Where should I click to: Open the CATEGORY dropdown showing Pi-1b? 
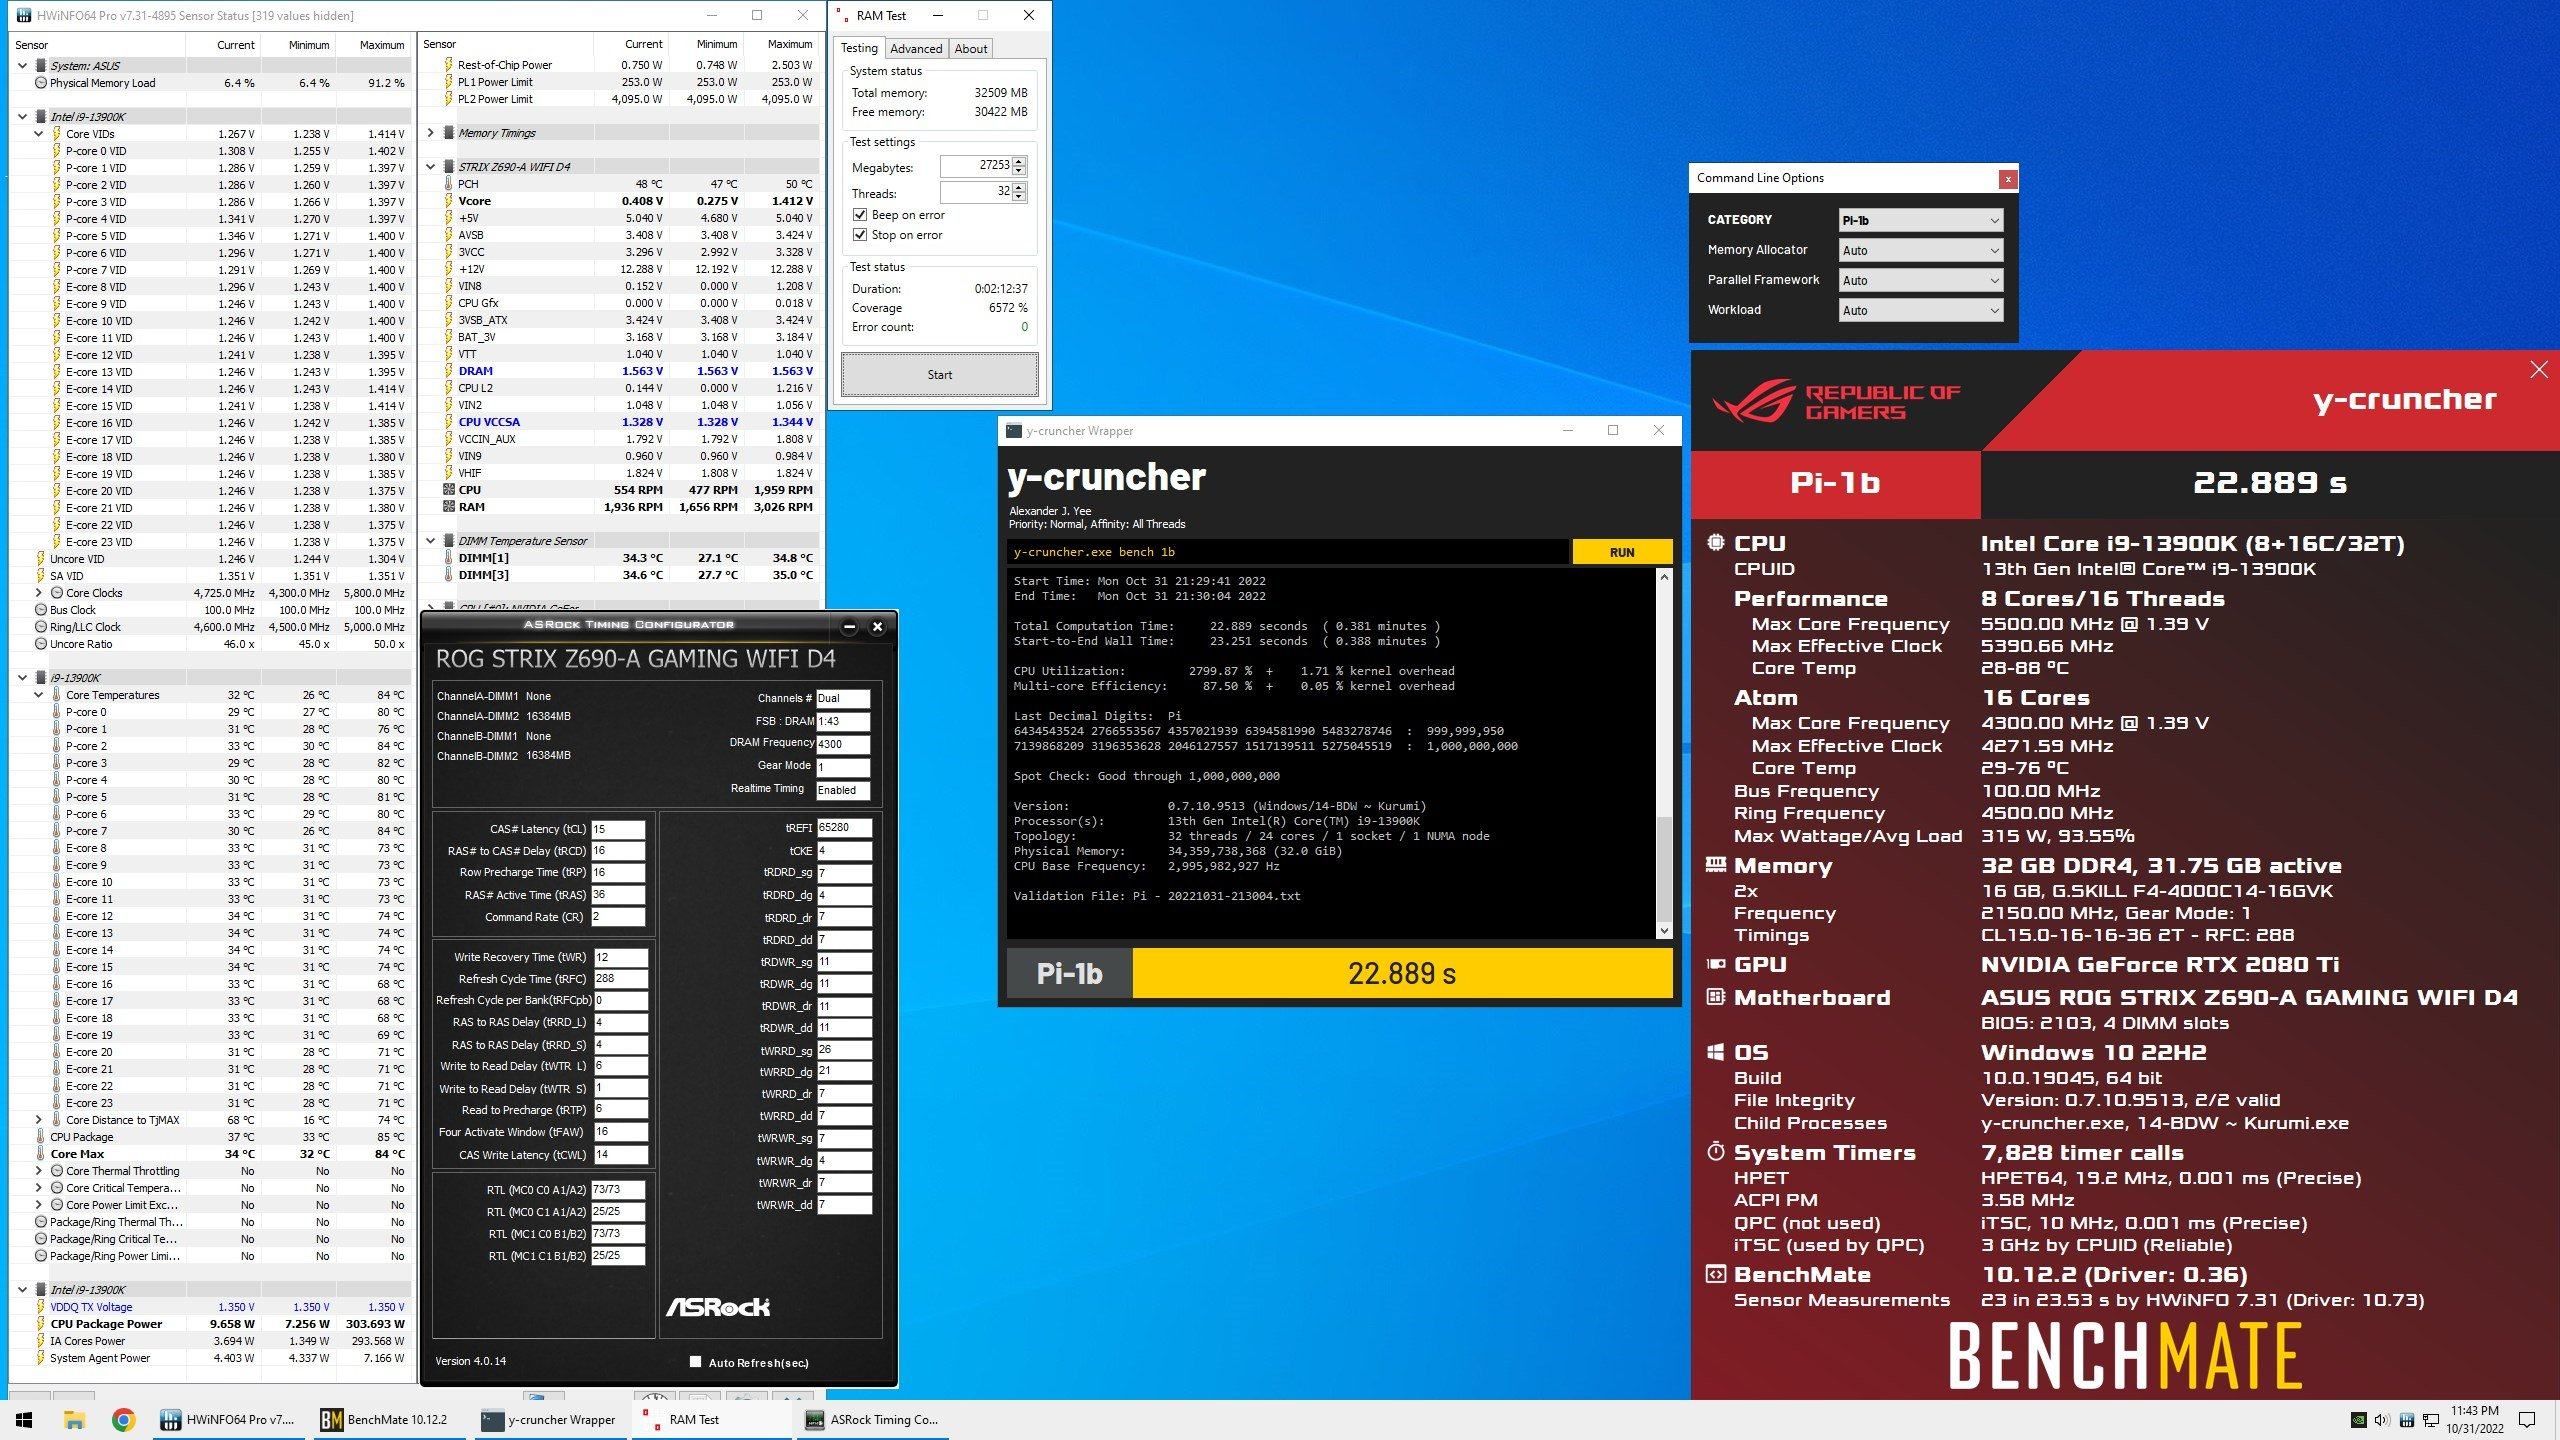pyautogui.click(x=1920, y=220)
